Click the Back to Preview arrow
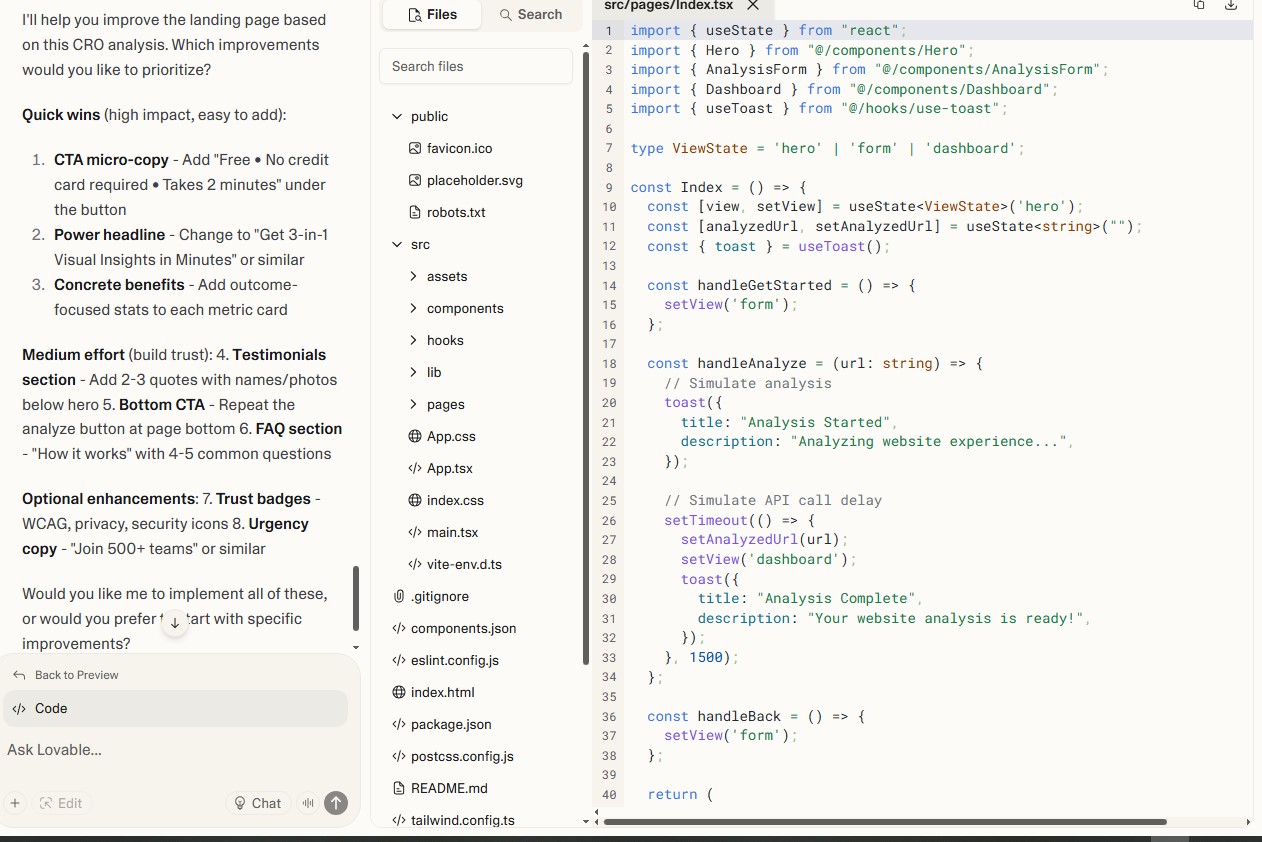 click(x=19, y=675)
